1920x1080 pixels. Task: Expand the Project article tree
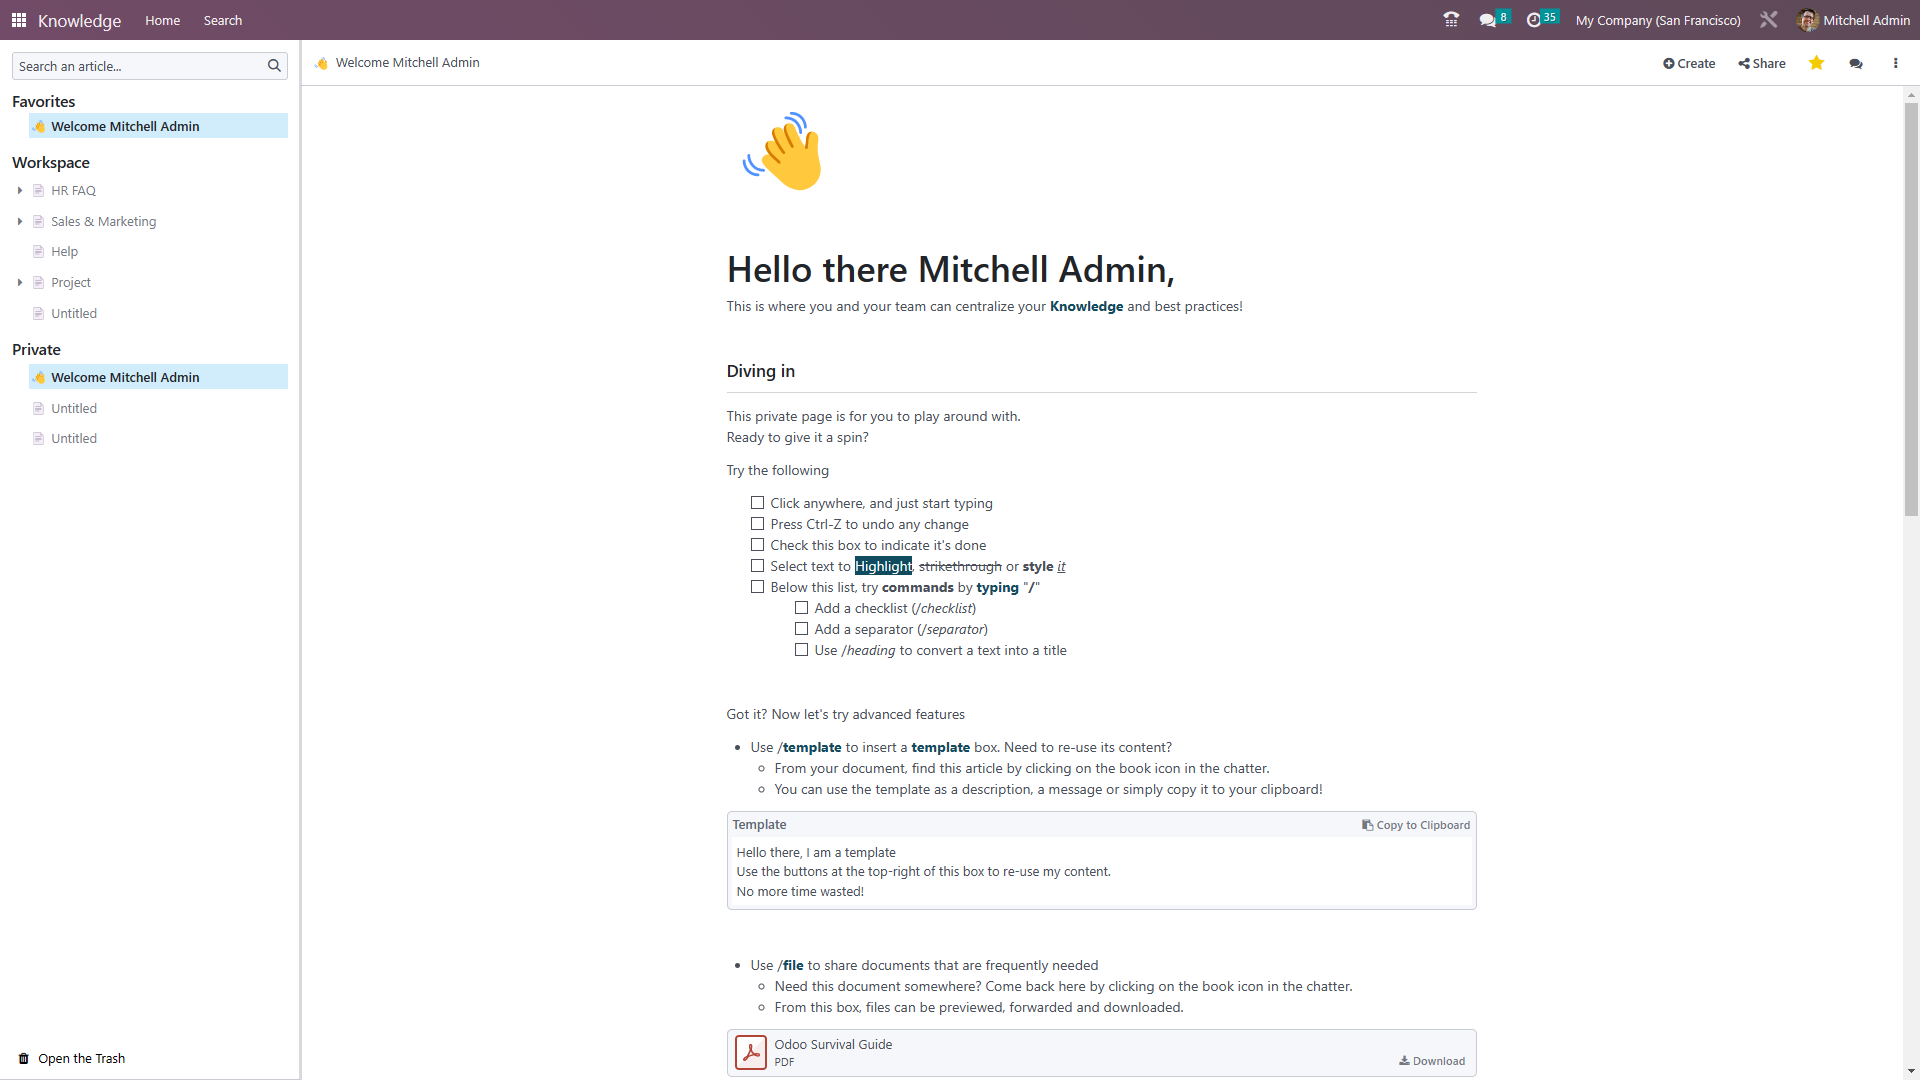point(19,282)
